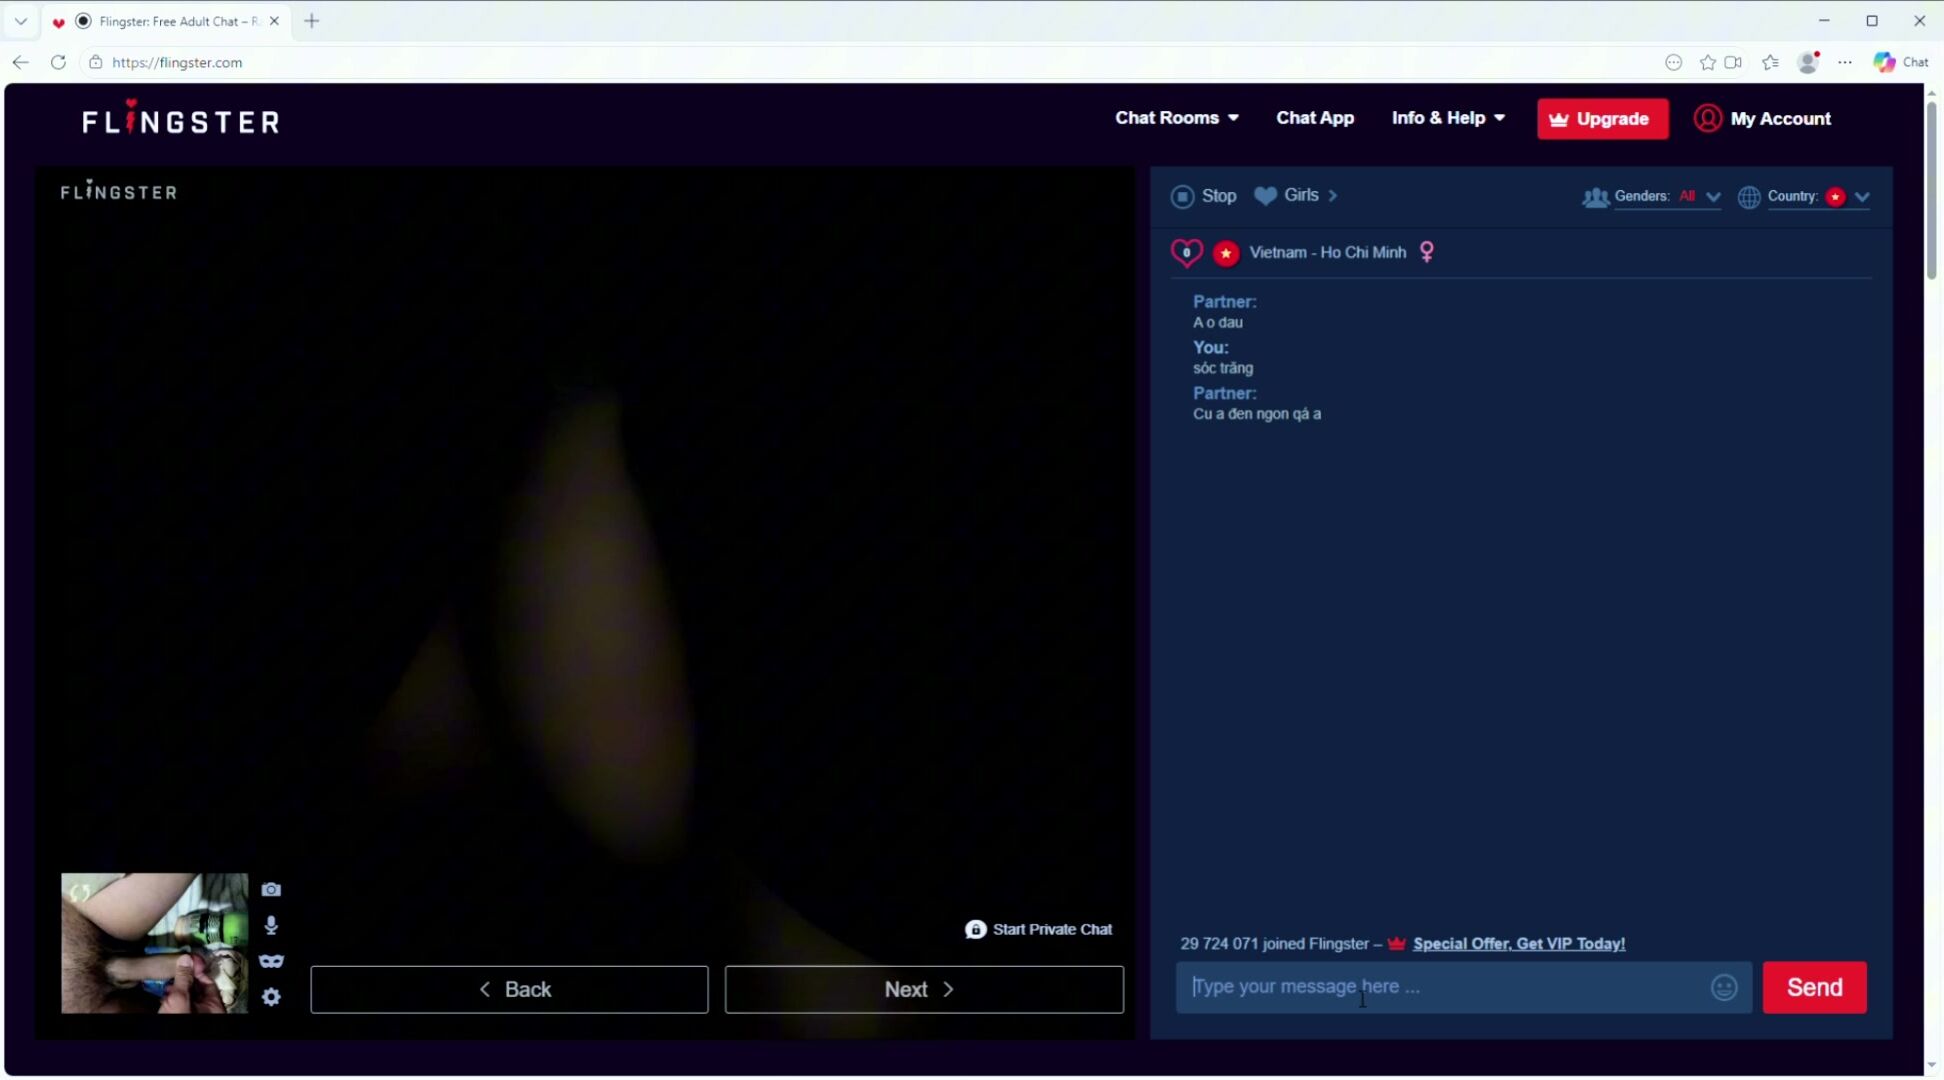Viewport: 1944px width, 1080px height.
Task: Click 'Vietnam - Ho Chi Minh' location text
Action: point(1327,253)
